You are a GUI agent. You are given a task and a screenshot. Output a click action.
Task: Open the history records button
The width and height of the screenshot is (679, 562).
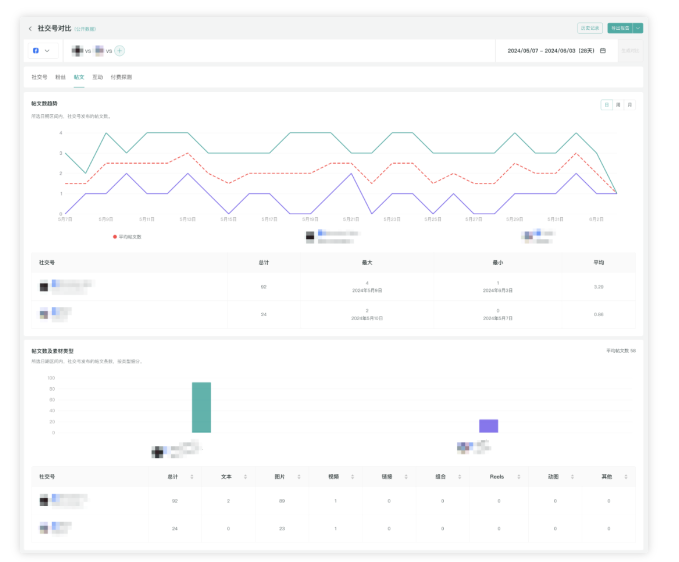tap(590, 28)
